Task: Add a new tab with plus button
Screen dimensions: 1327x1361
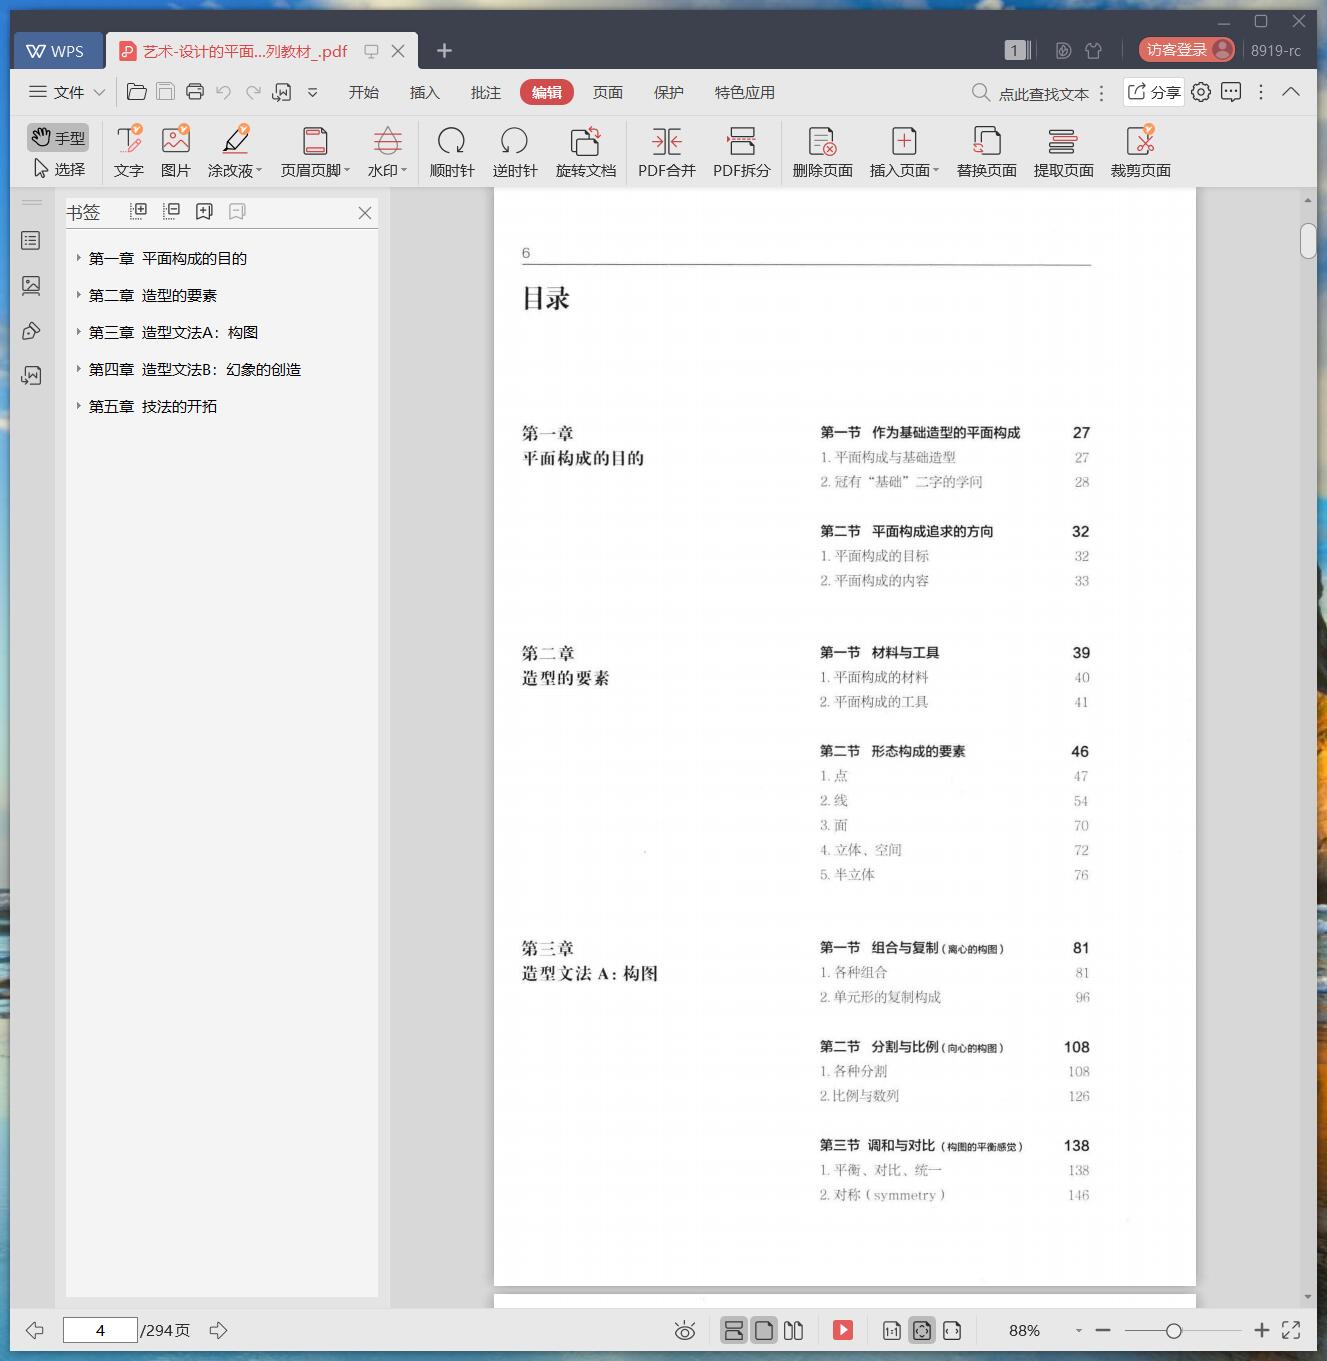Action: (445, 50)
